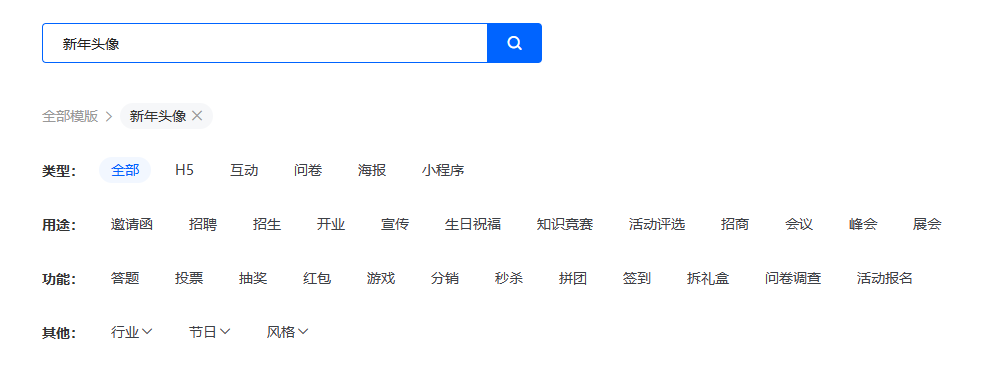
Task: Select the H5 type filter
Action: [184, 170]
